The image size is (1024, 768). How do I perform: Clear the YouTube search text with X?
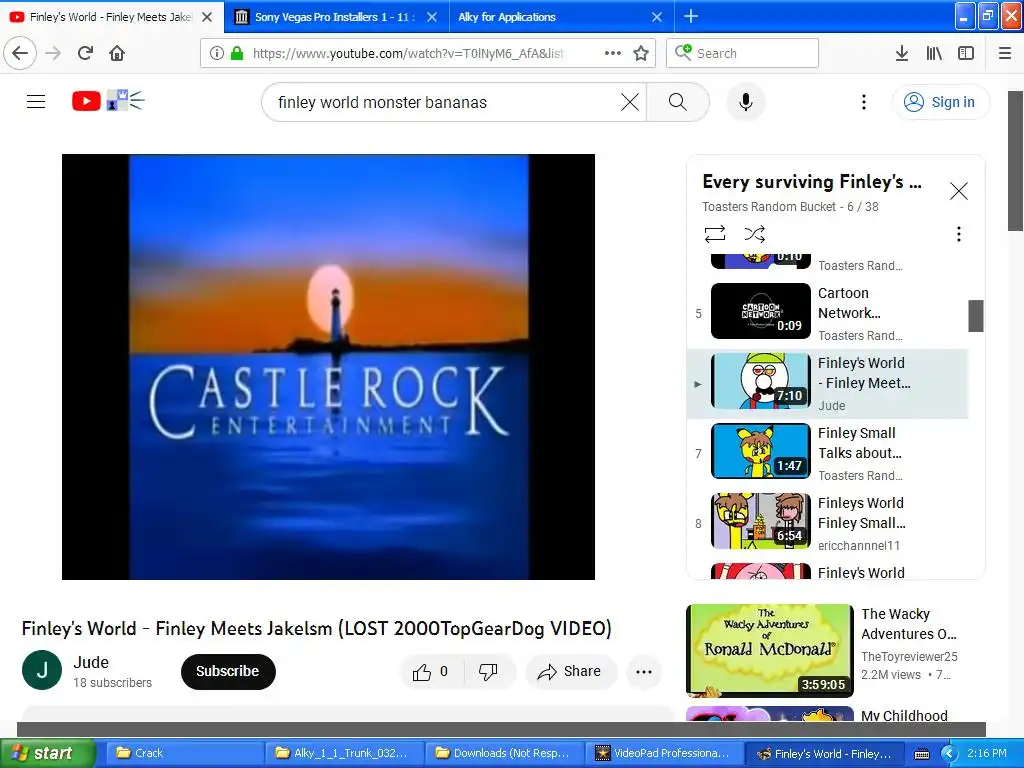[630, 102]
